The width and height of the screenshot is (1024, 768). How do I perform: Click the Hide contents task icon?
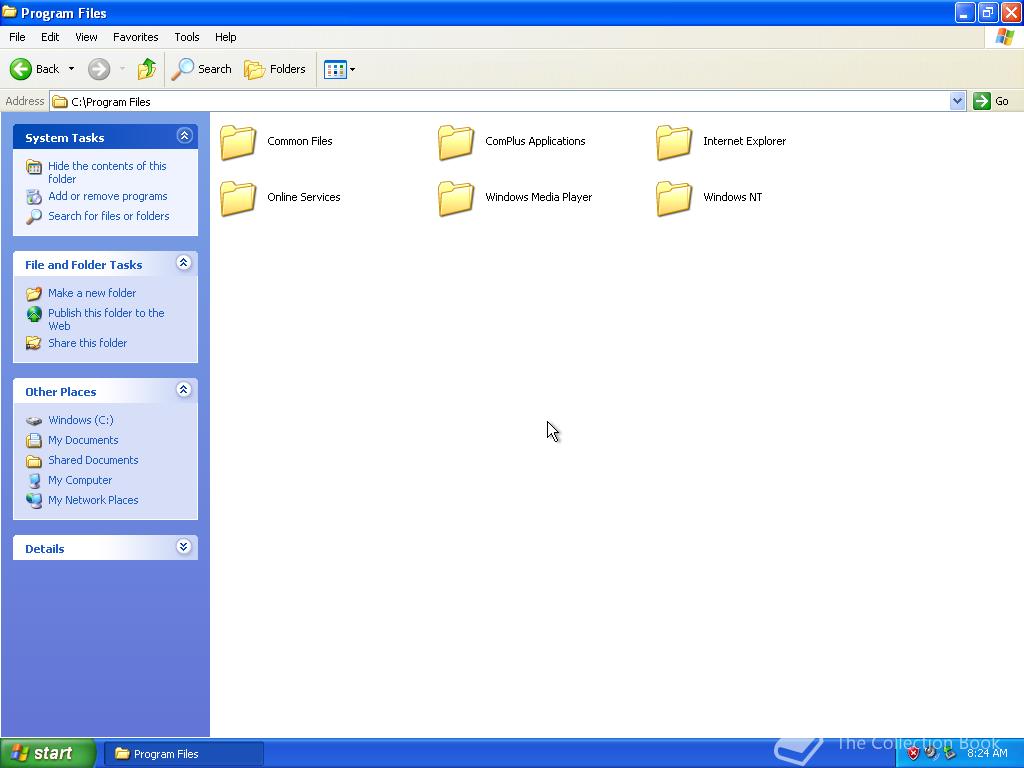click(x=34, y=167)
